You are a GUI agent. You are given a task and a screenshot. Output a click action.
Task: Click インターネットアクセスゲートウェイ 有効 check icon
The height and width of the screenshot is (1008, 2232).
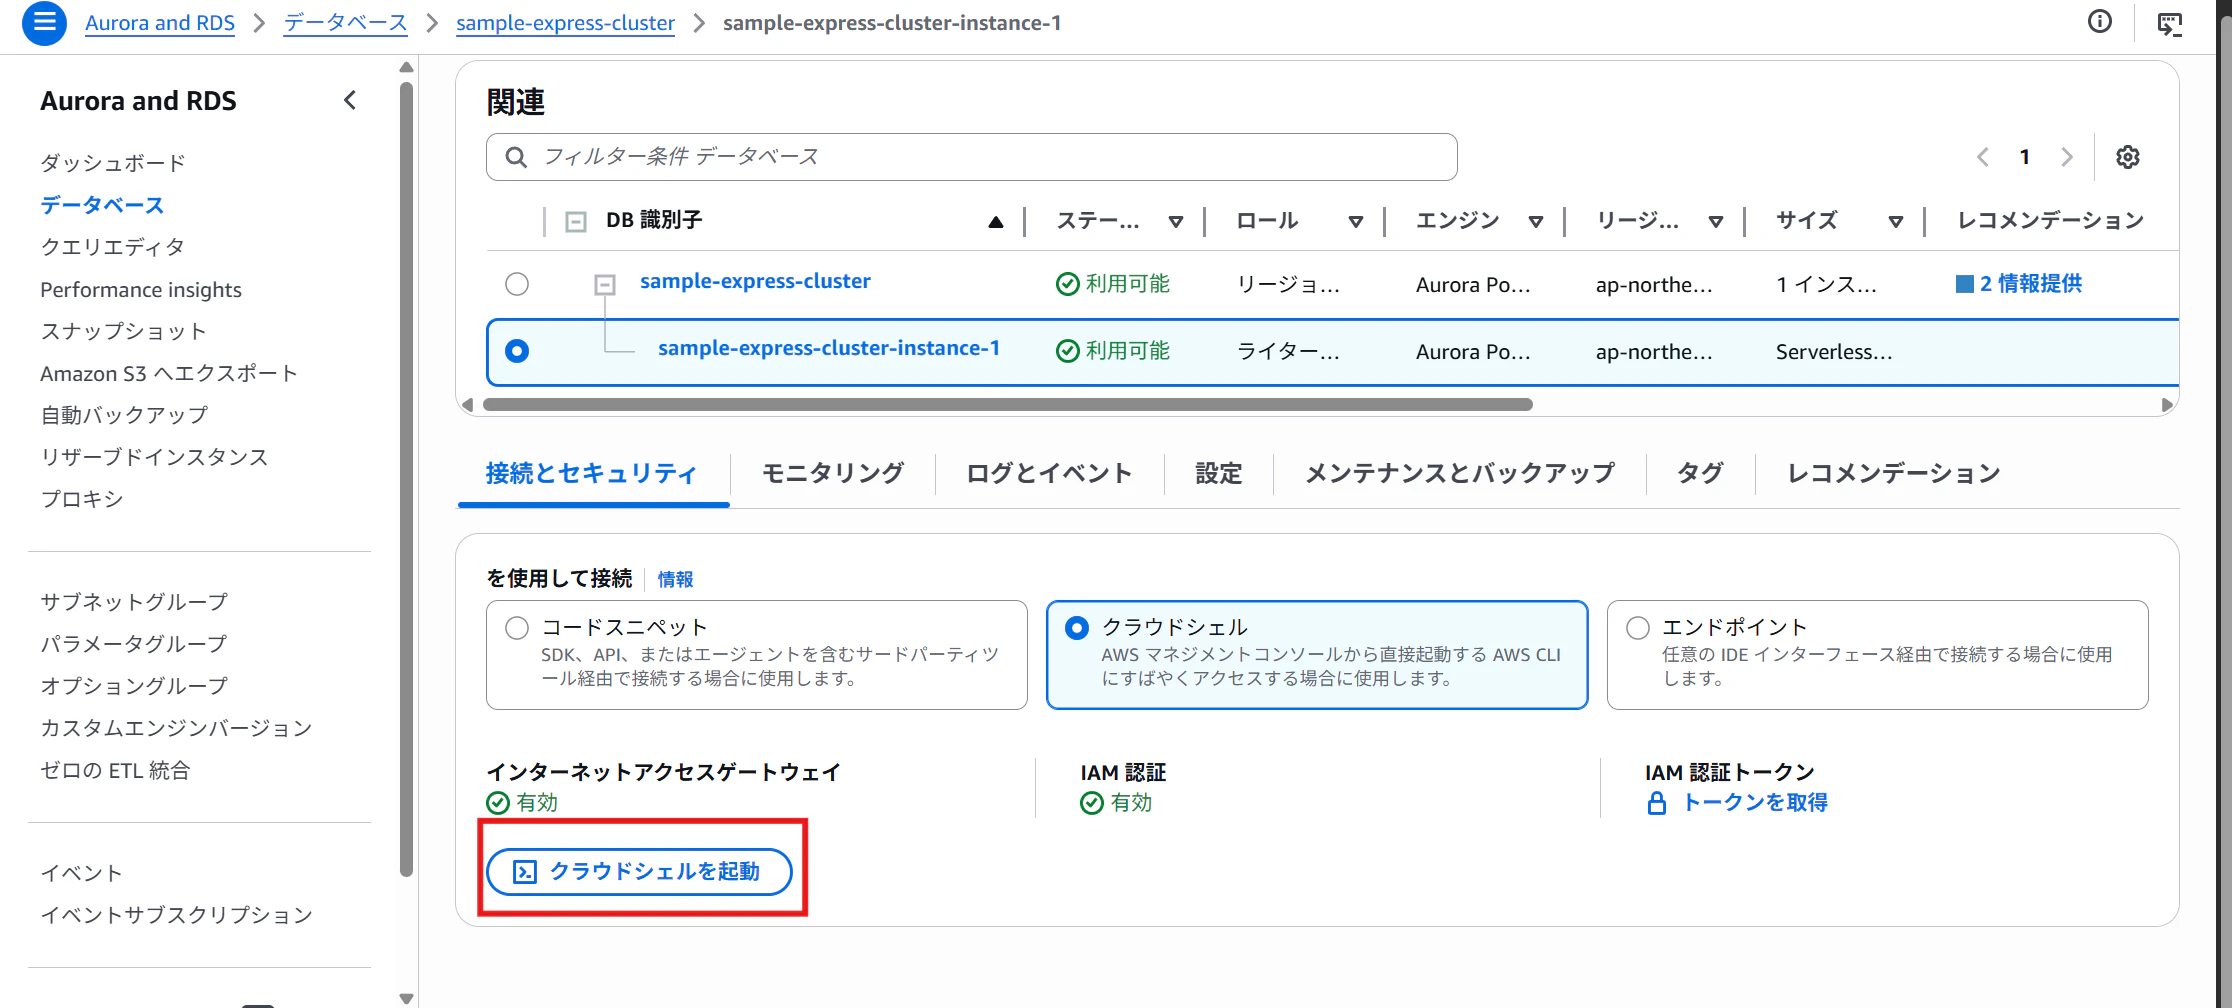pos(498,803)
